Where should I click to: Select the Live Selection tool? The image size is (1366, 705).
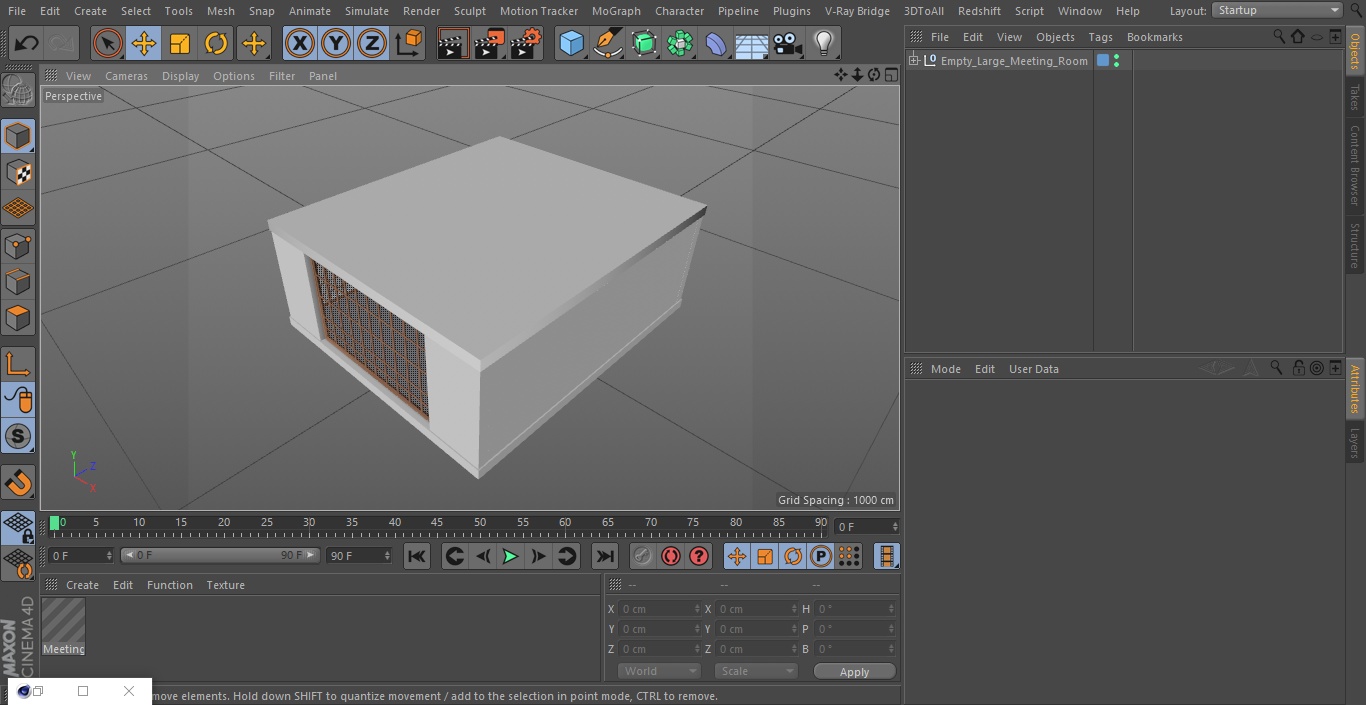pos(108,44)
